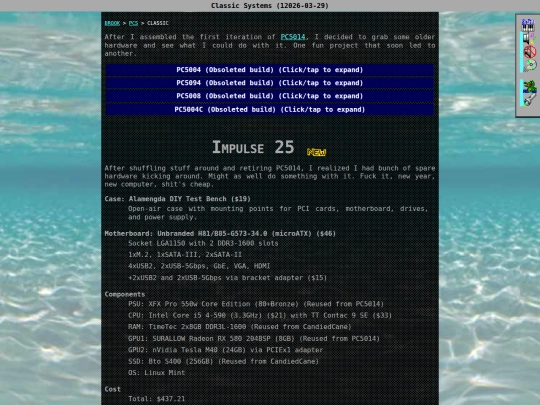Click the Motherboard: Unbranded H81/B85 line
Image resolution: width=540 pixels, height=405 pixels.
coord(220,233)
